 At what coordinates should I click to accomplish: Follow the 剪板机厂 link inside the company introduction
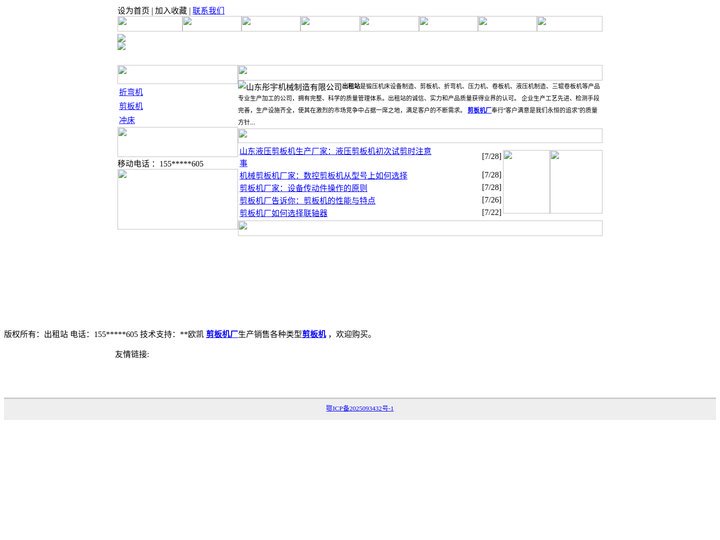coord(479,110)
